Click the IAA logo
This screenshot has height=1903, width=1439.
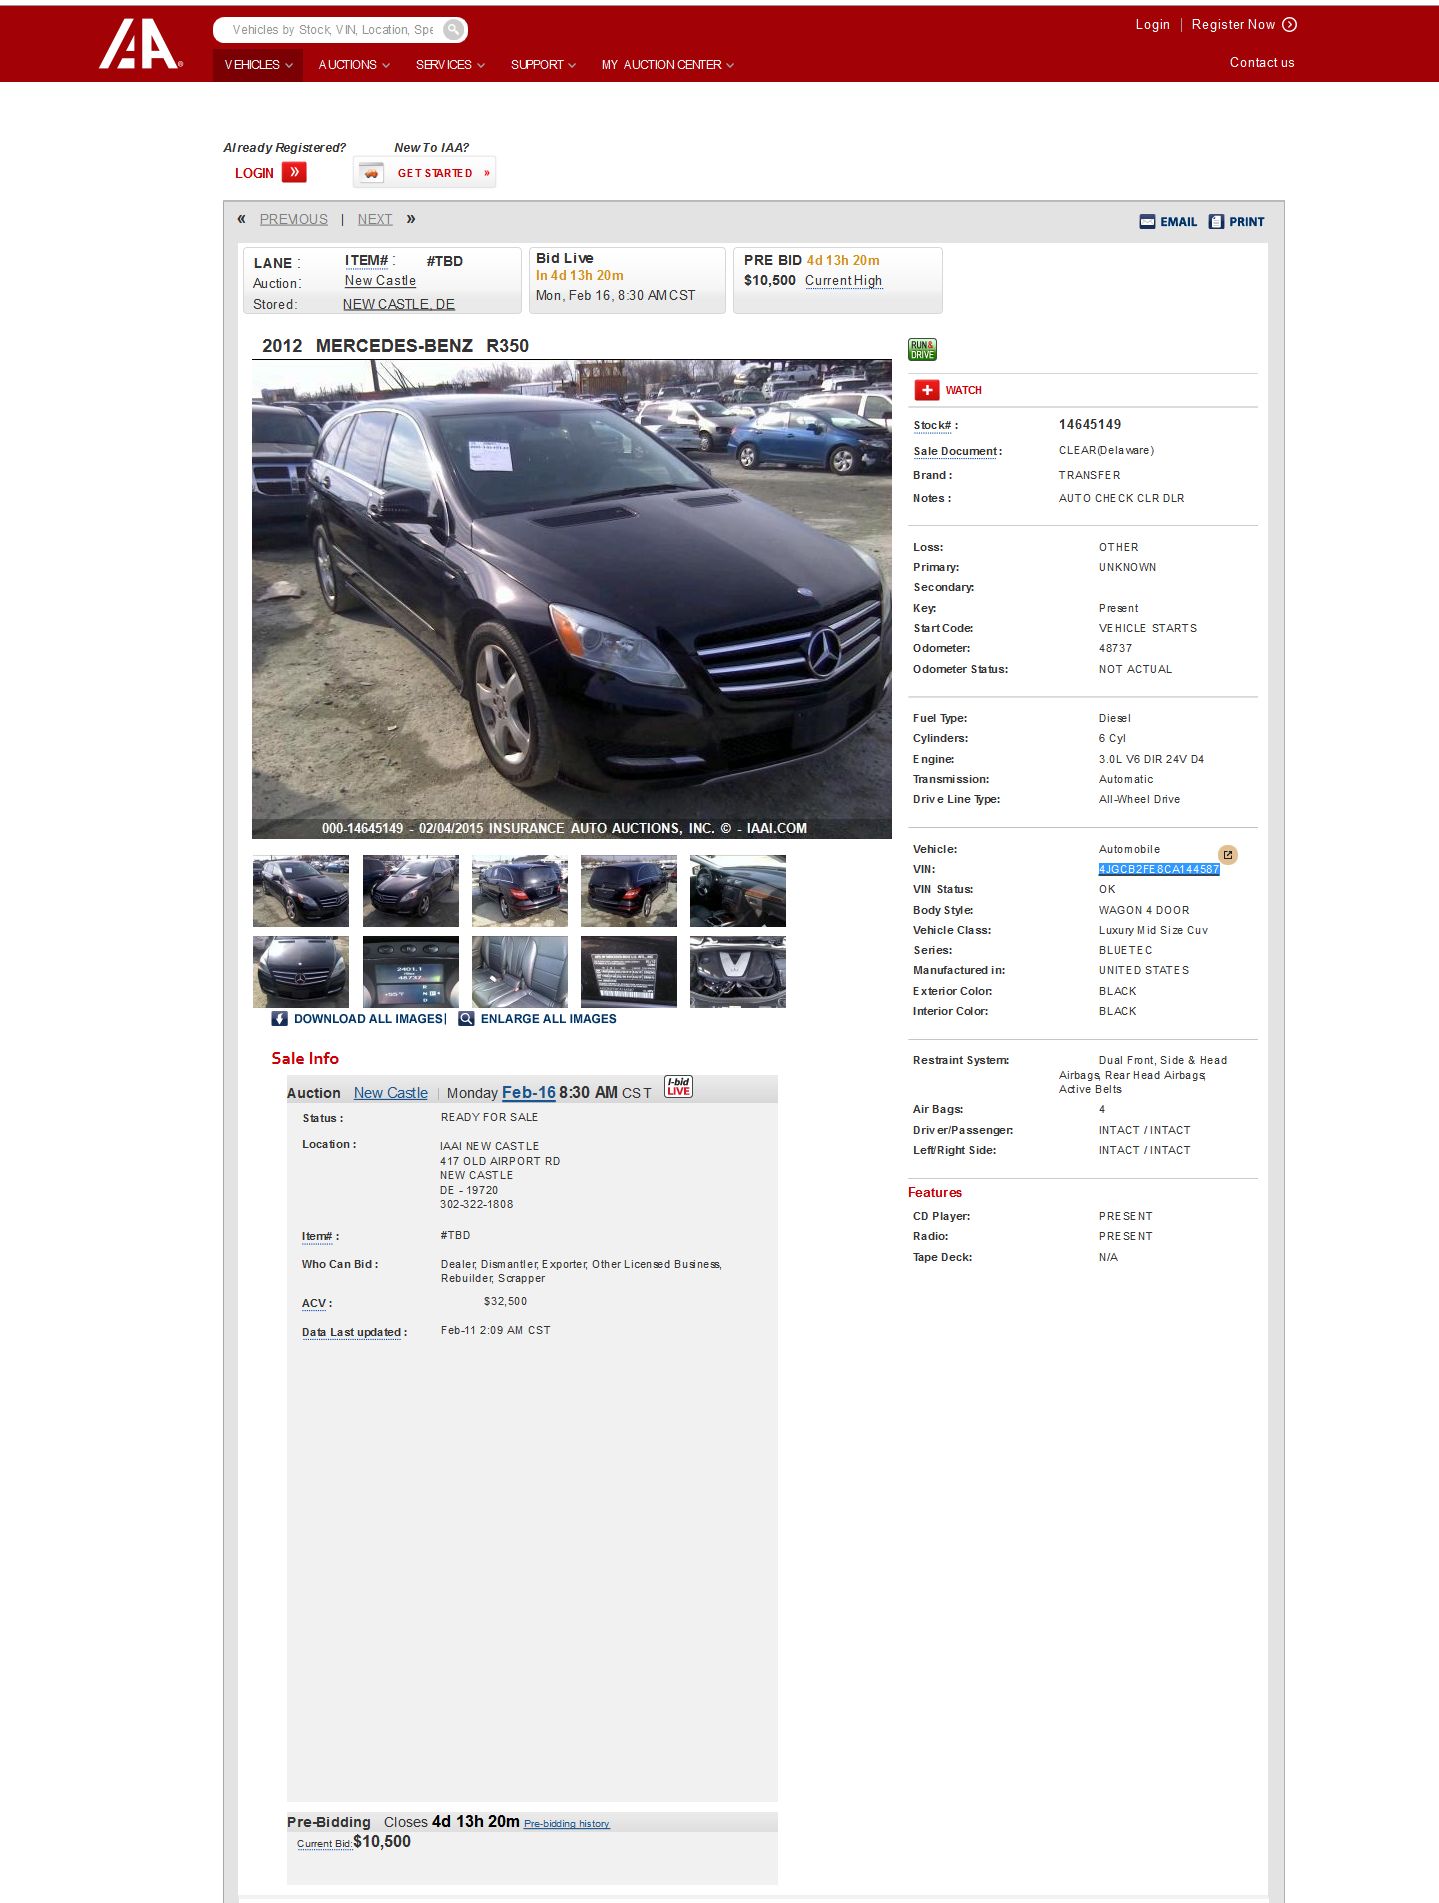click(140, 44)
